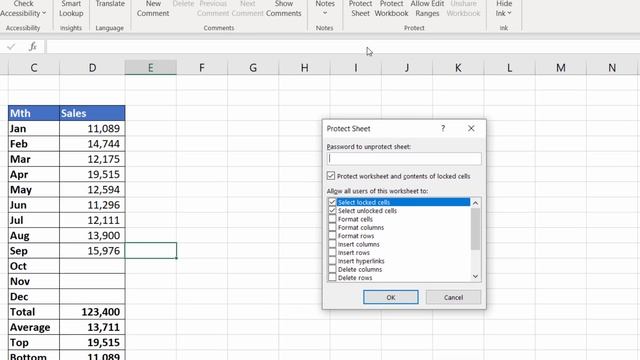Toggle Protect worksheet and contents checkbox

tap(331, 176)
